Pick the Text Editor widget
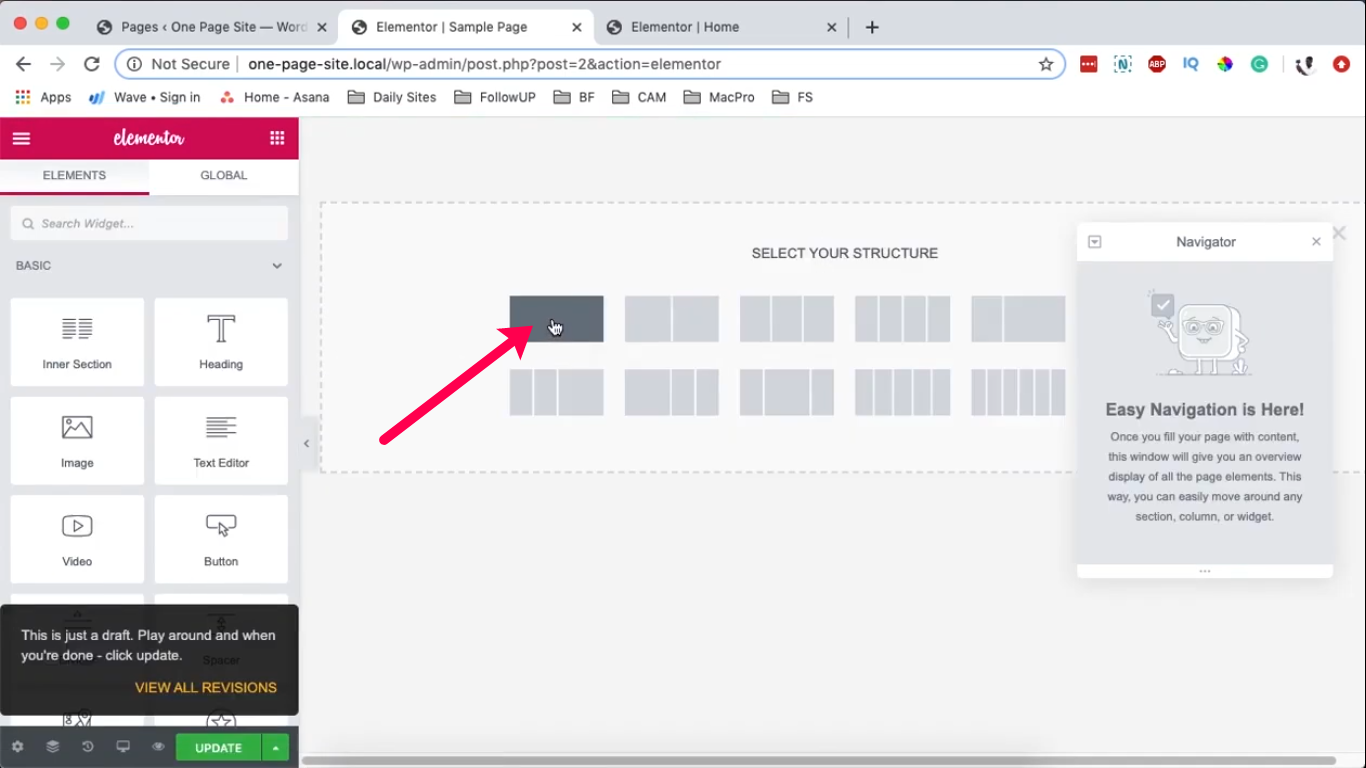The image size is (1366, 768). (221, 441)
